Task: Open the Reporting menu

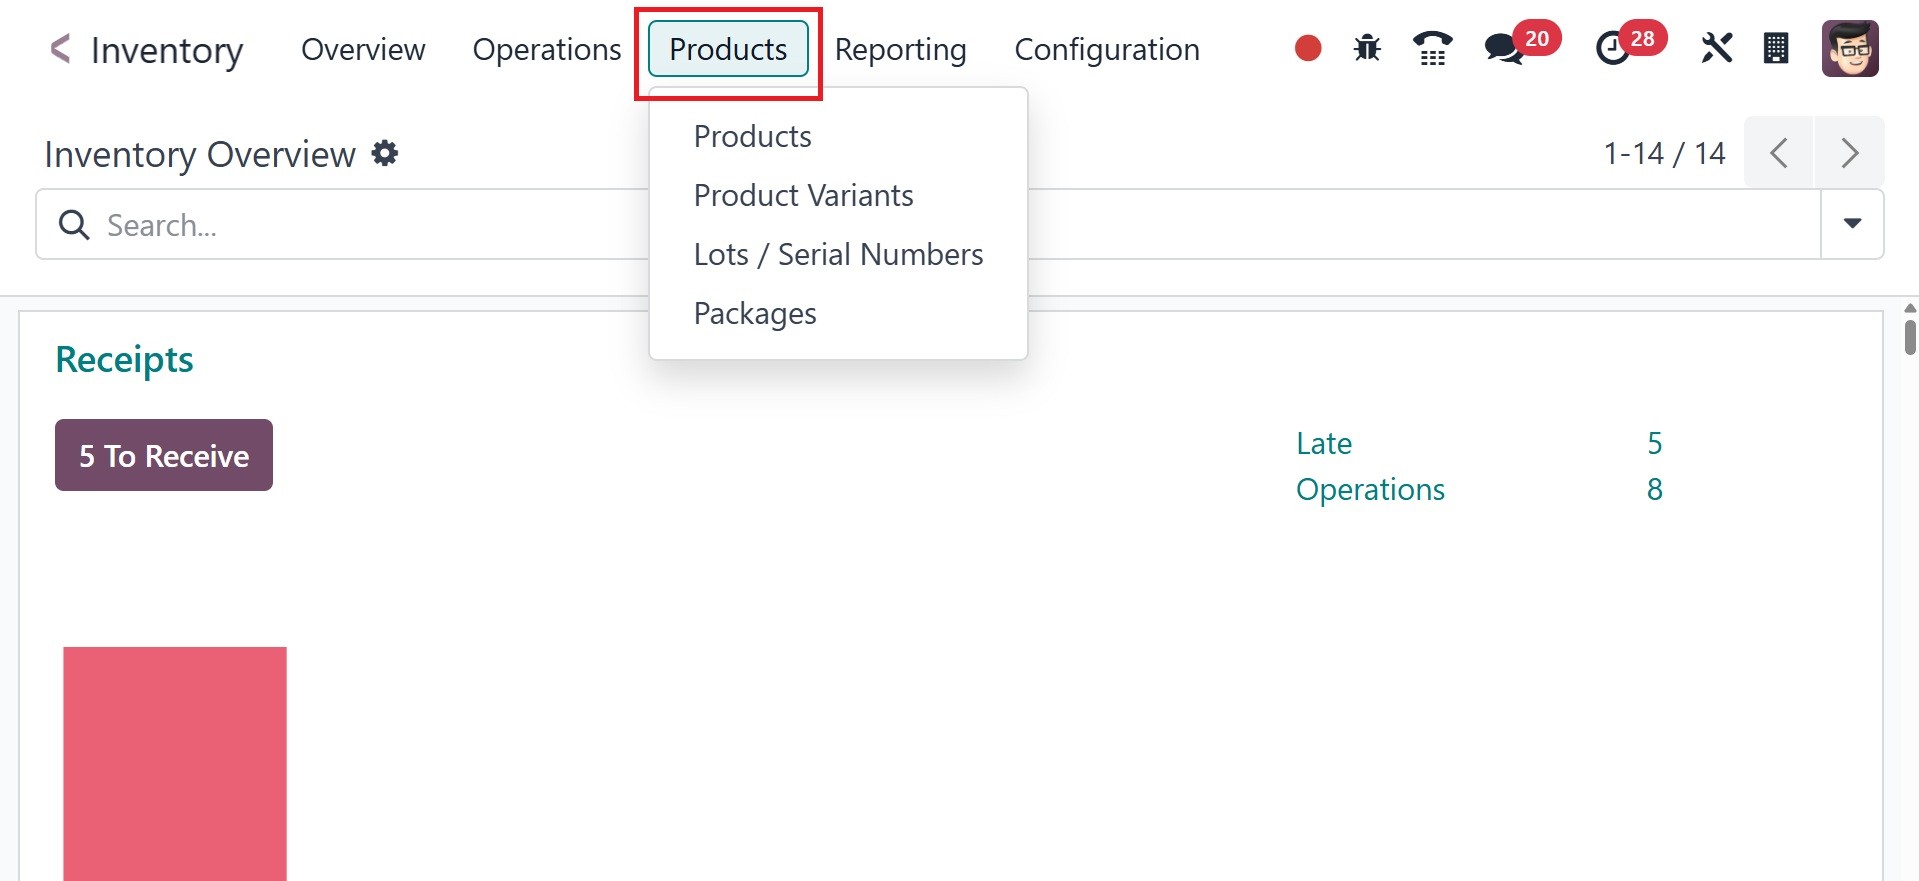Action: pyautogui.click(x=900, y=49)
